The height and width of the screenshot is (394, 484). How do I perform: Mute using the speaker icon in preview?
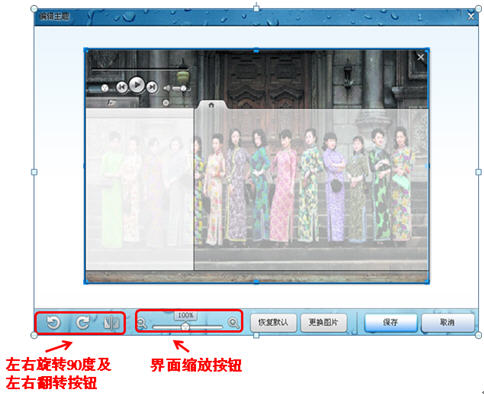pyautogui.click(x=167, y=88)
